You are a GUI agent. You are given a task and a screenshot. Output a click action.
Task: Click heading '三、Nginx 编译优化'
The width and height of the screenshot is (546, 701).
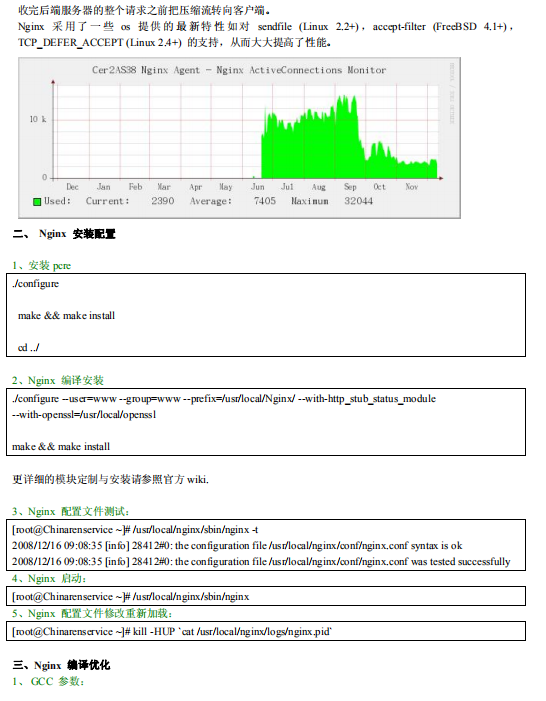pos(61,665)
